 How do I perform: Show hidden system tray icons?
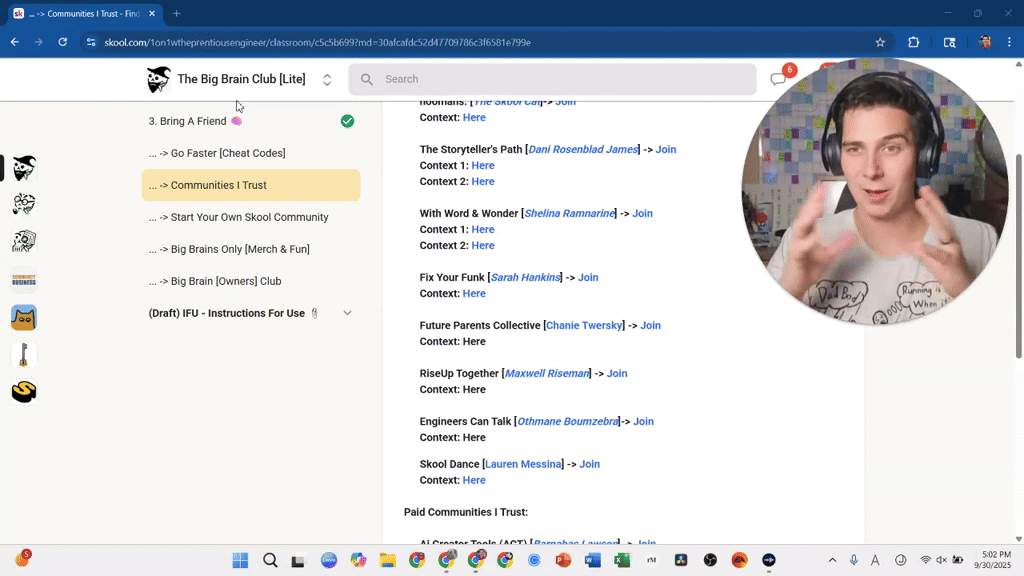coord(832,560)
